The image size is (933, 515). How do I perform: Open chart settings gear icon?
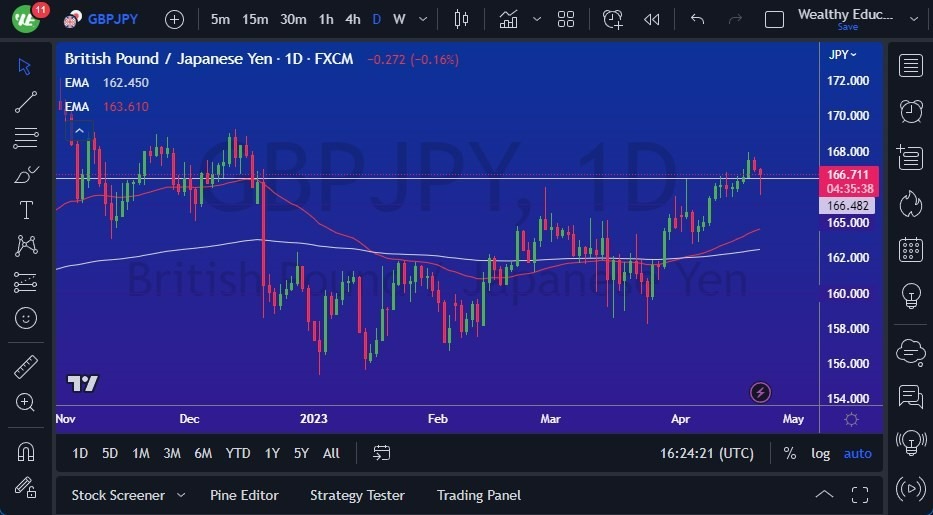click(x=851, y=419)
